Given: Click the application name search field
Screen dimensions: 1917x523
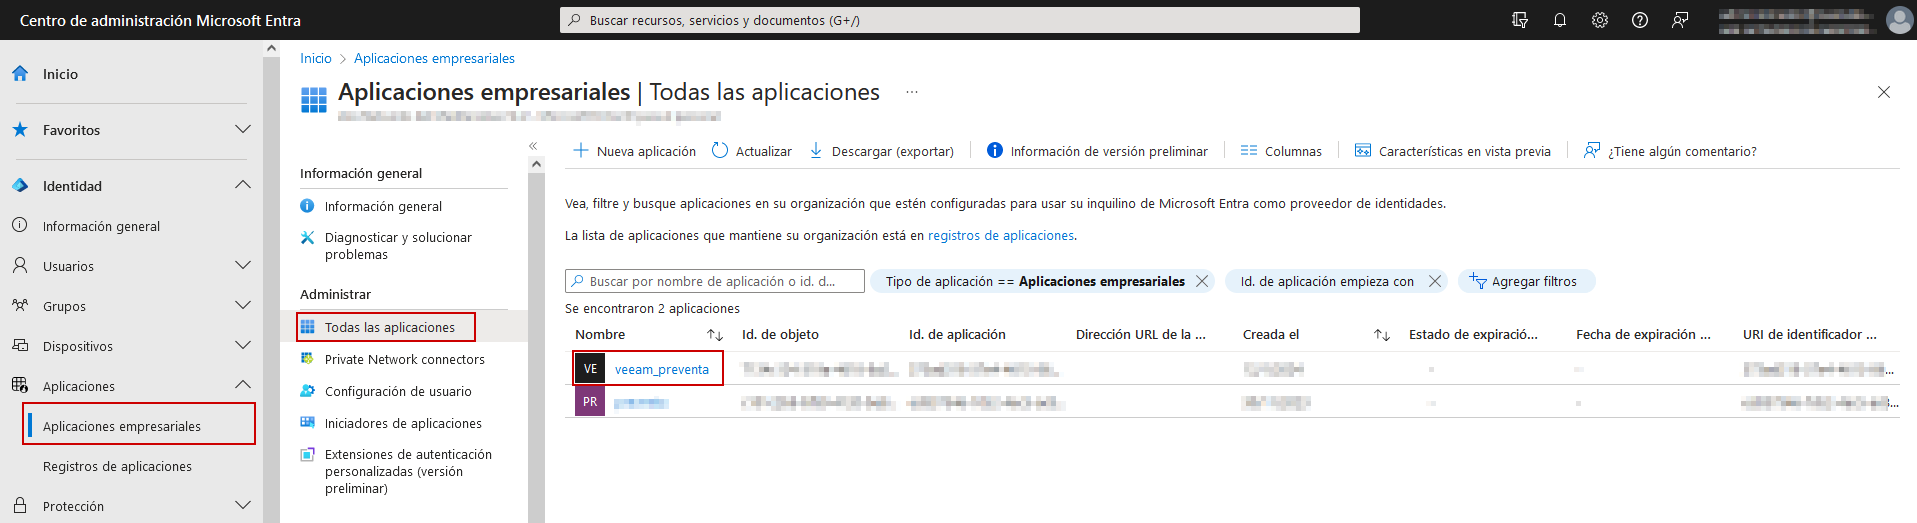Looking at the screenshot, I should 715,281.
